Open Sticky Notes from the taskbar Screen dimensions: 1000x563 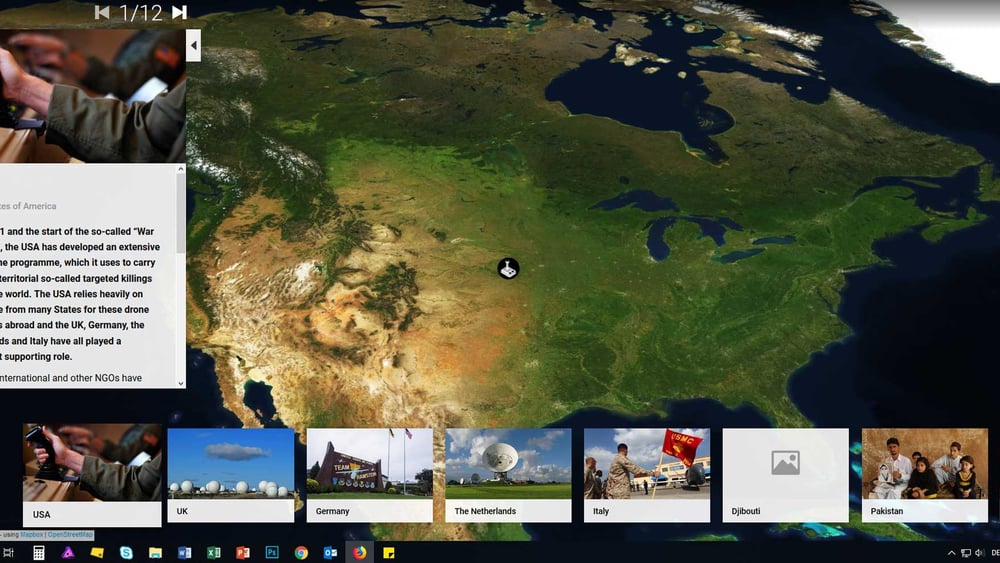click(389, 553)
